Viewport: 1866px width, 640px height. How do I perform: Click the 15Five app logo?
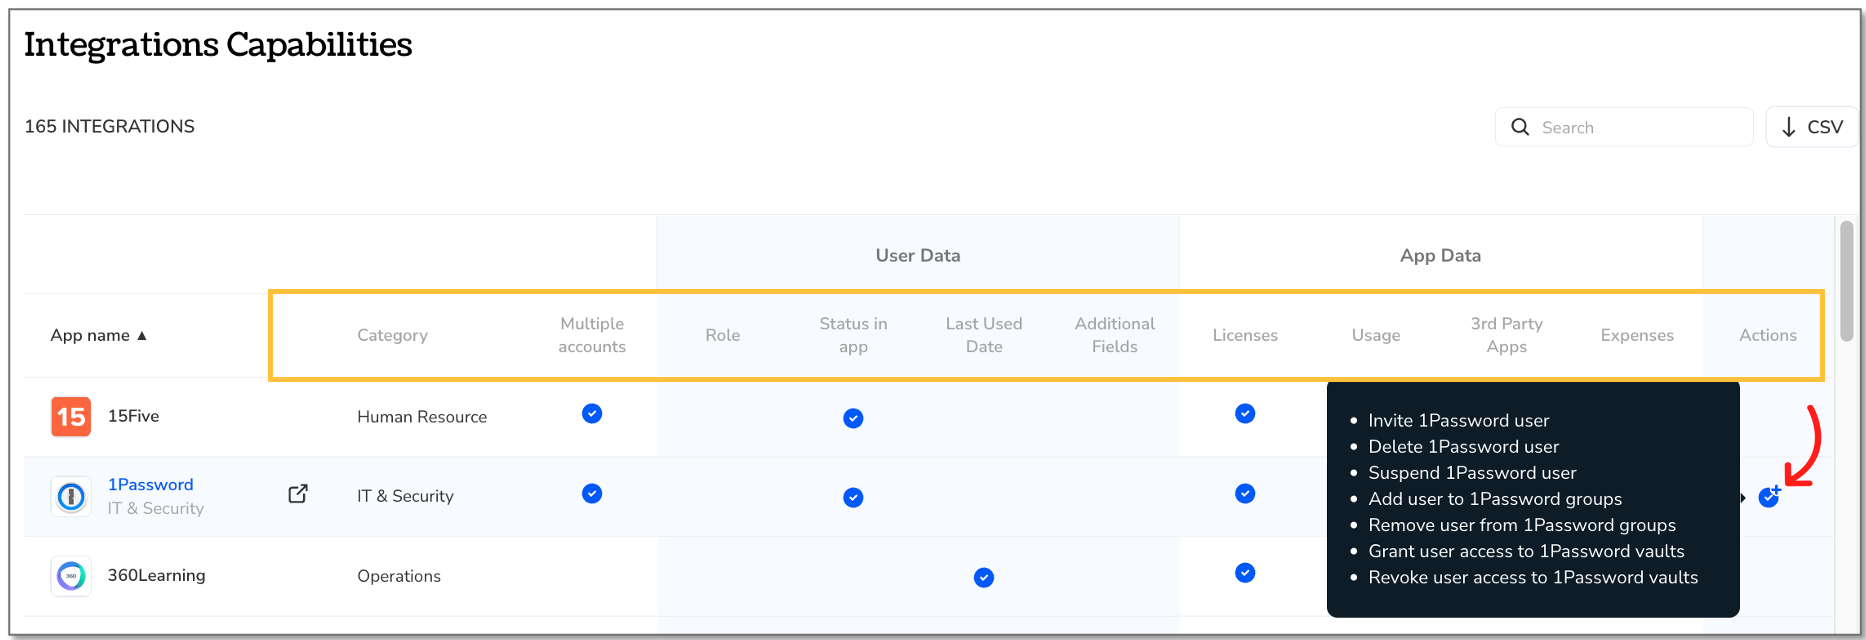pos(71,417)
